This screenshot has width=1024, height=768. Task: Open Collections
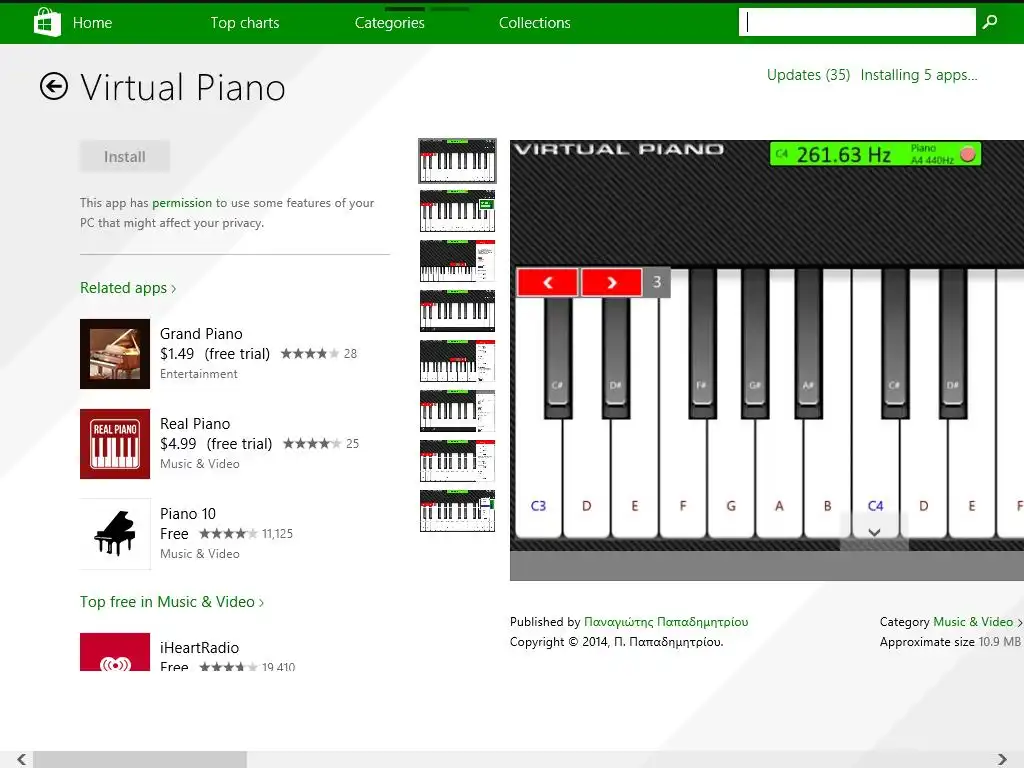pos(535,23)
